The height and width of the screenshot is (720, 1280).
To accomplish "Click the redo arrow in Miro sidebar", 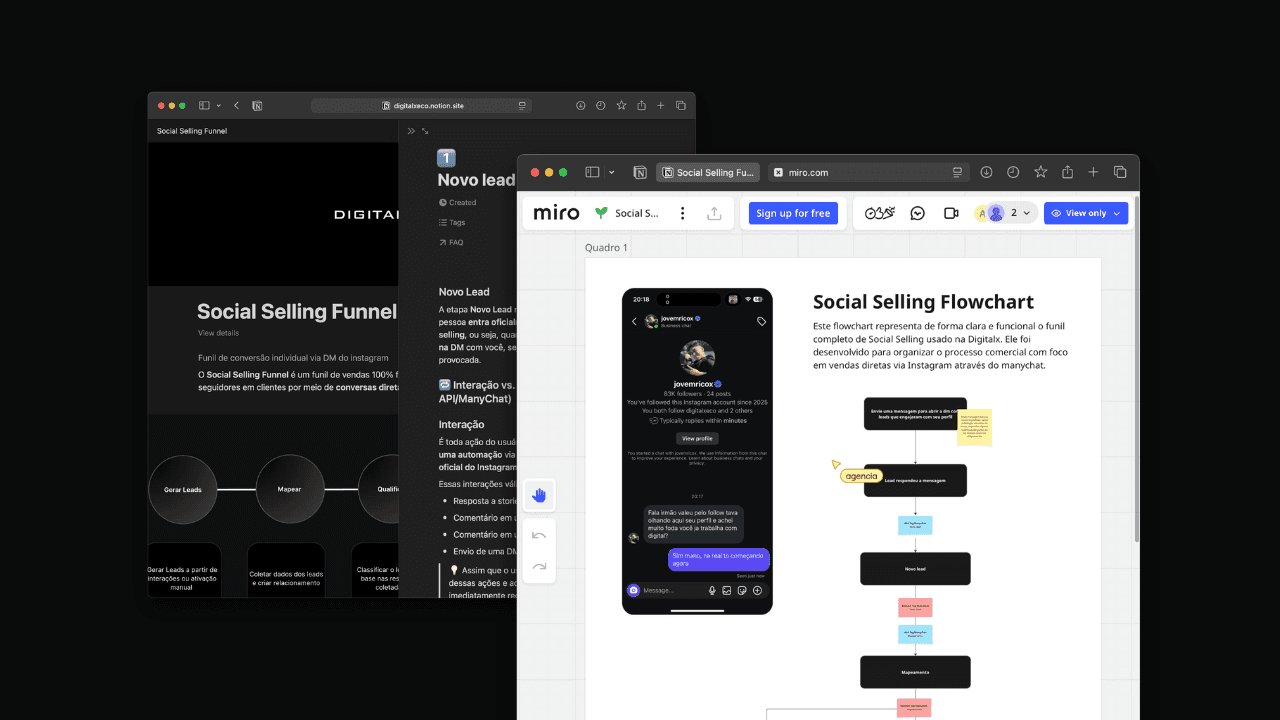I will point(539,567).
